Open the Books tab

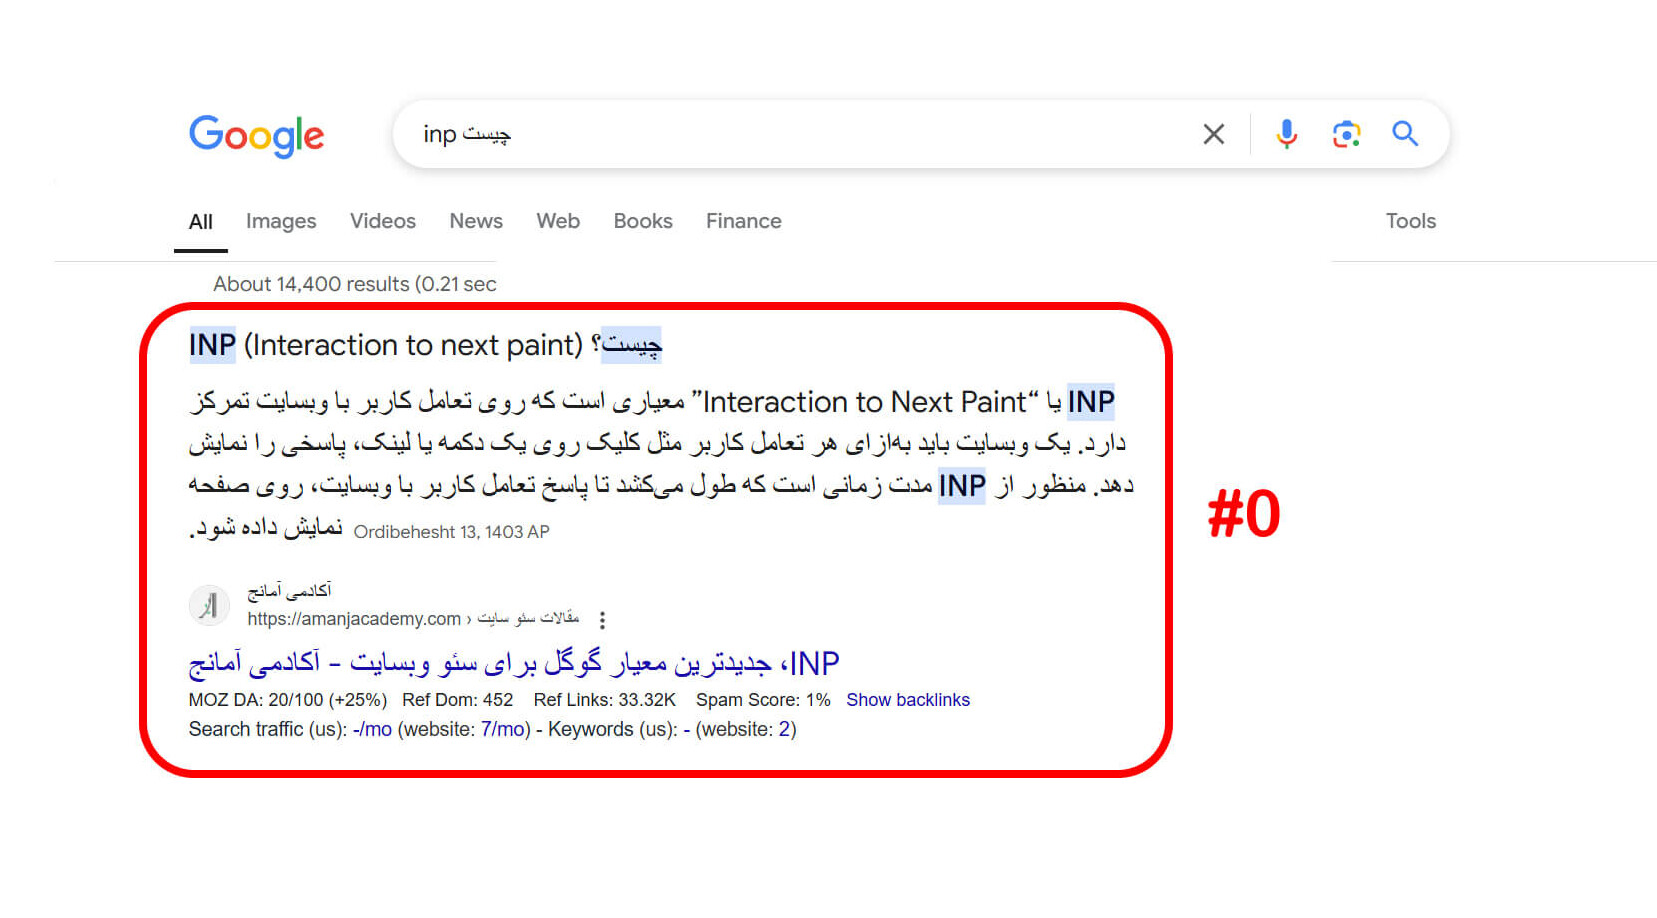coord(643,221)
